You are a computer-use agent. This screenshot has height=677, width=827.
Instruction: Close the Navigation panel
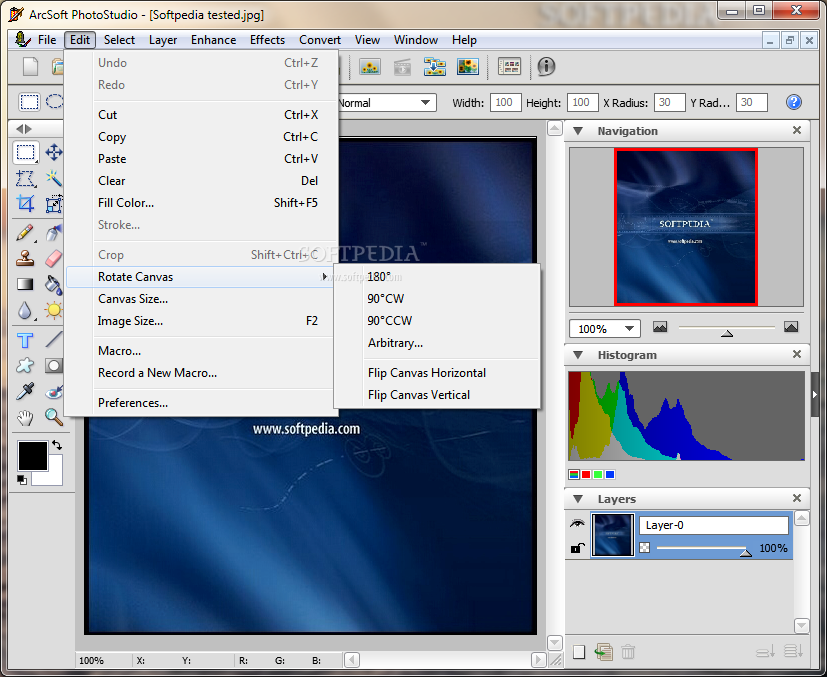[797, 130]
